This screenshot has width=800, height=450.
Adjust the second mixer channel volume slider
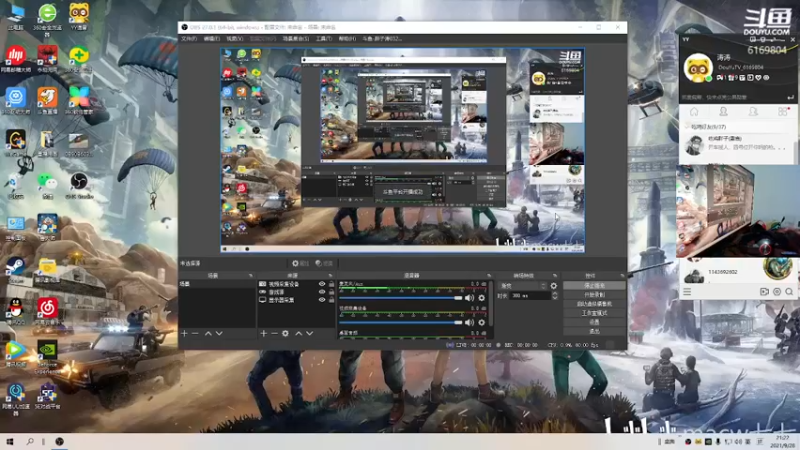point(401,322)
